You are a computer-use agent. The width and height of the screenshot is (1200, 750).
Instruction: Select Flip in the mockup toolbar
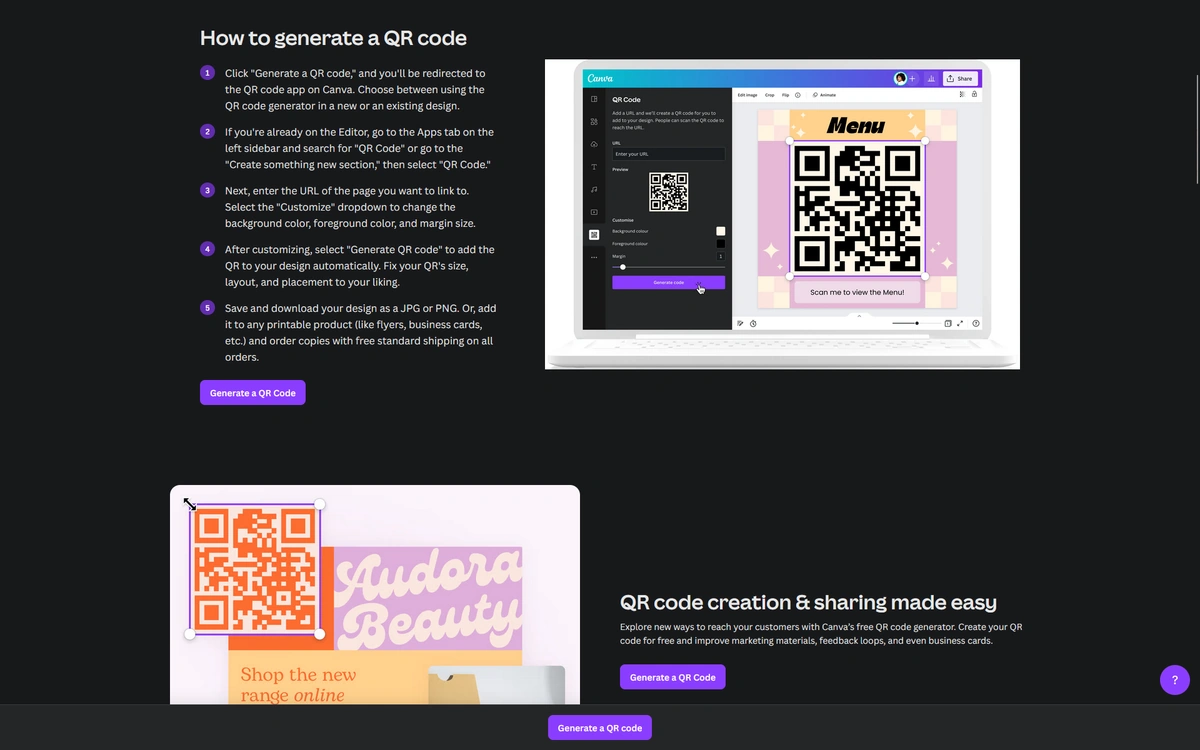(785, 95)
